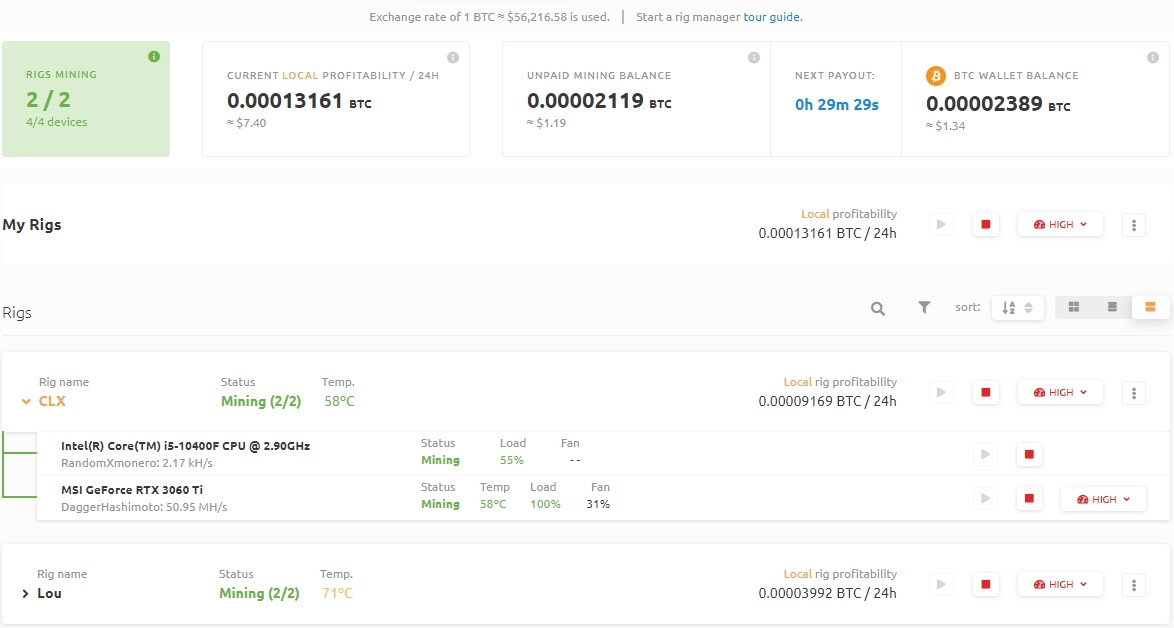The image size is (1174, 628).
Task: Open My Rigs three-dot options menu
Action: tap(1134, 225)
